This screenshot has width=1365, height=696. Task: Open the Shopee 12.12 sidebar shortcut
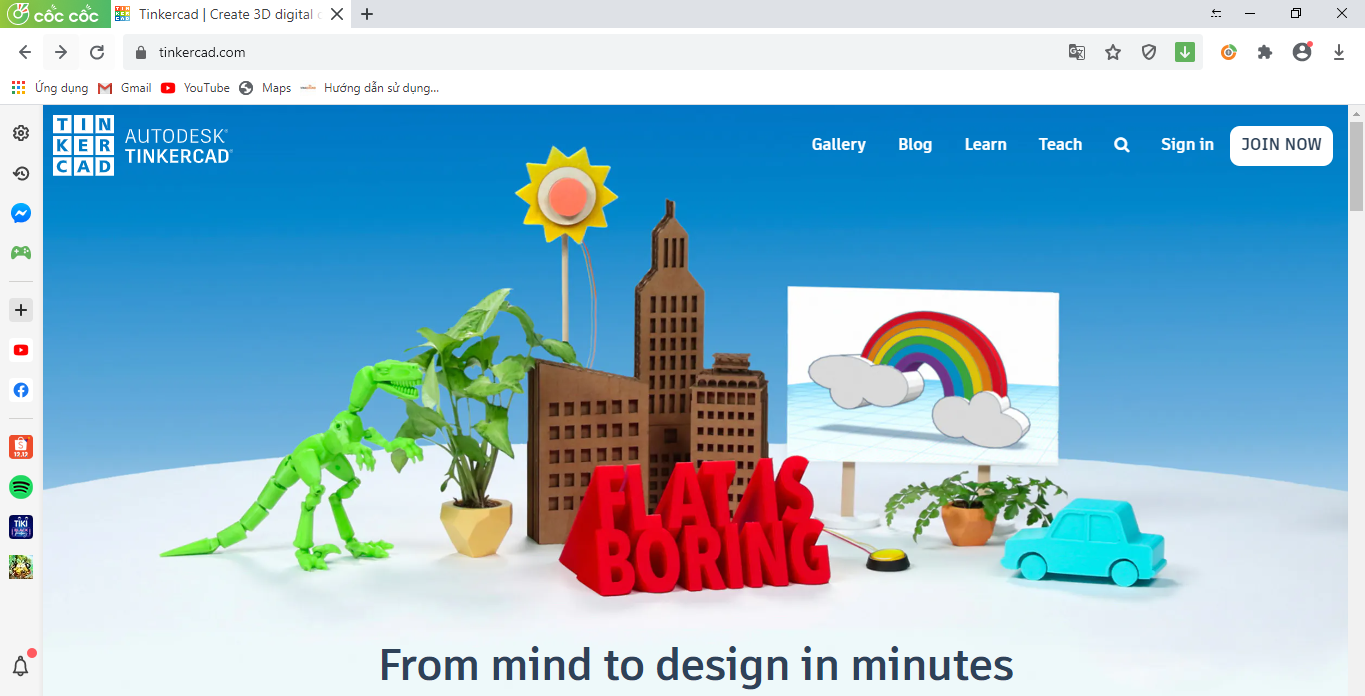click(x=20, y=447)
